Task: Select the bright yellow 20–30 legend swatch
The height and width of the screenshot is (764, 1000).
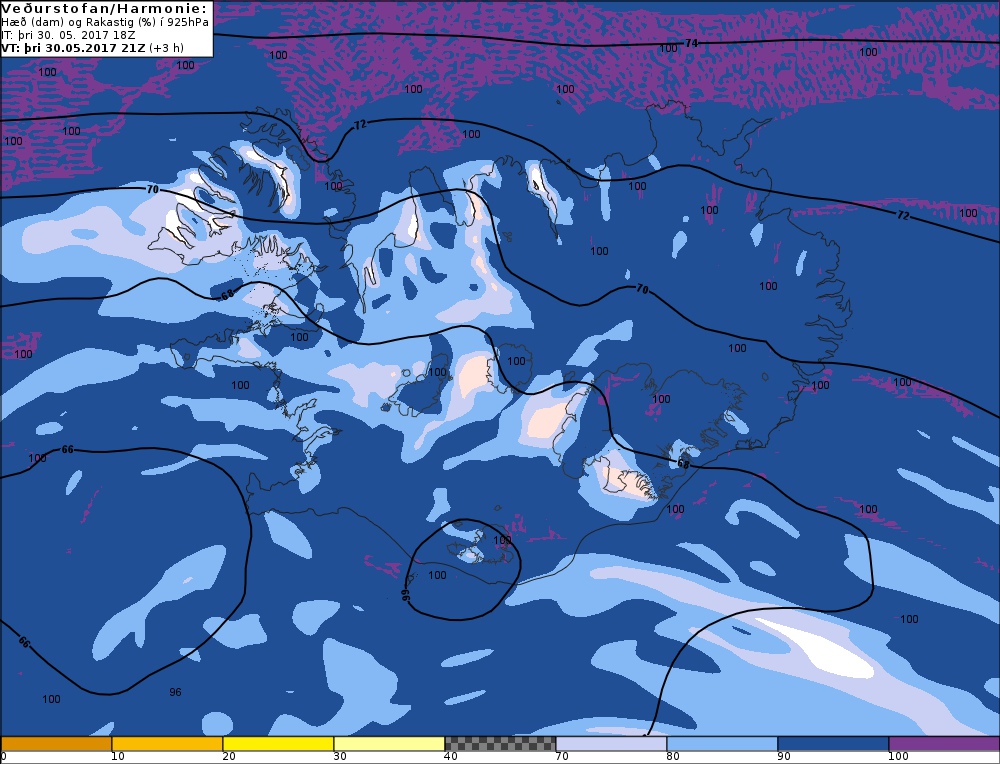Action: click(278, 744)
